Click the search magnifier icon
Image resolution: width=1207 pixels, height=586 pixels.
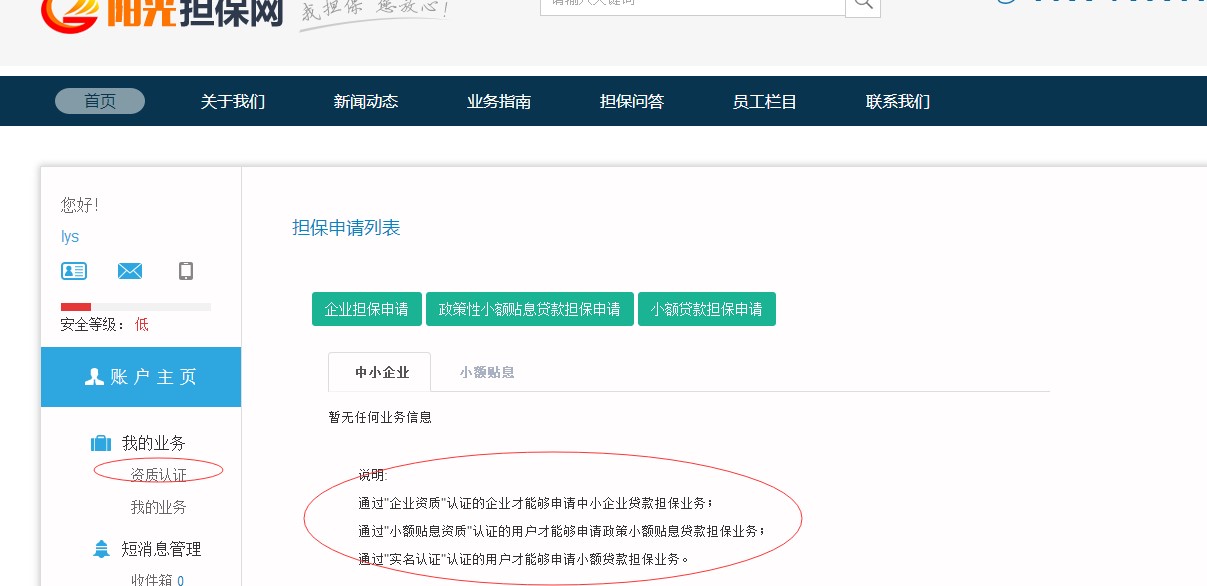[862, 5]
